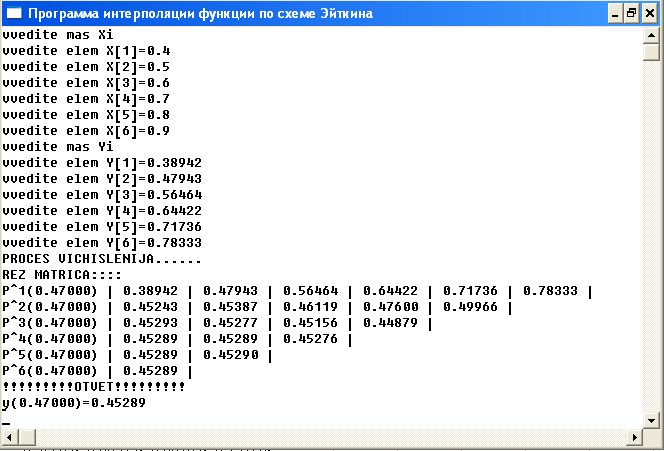Click the row label 'P^2(0.47000)'

point(50,307)
